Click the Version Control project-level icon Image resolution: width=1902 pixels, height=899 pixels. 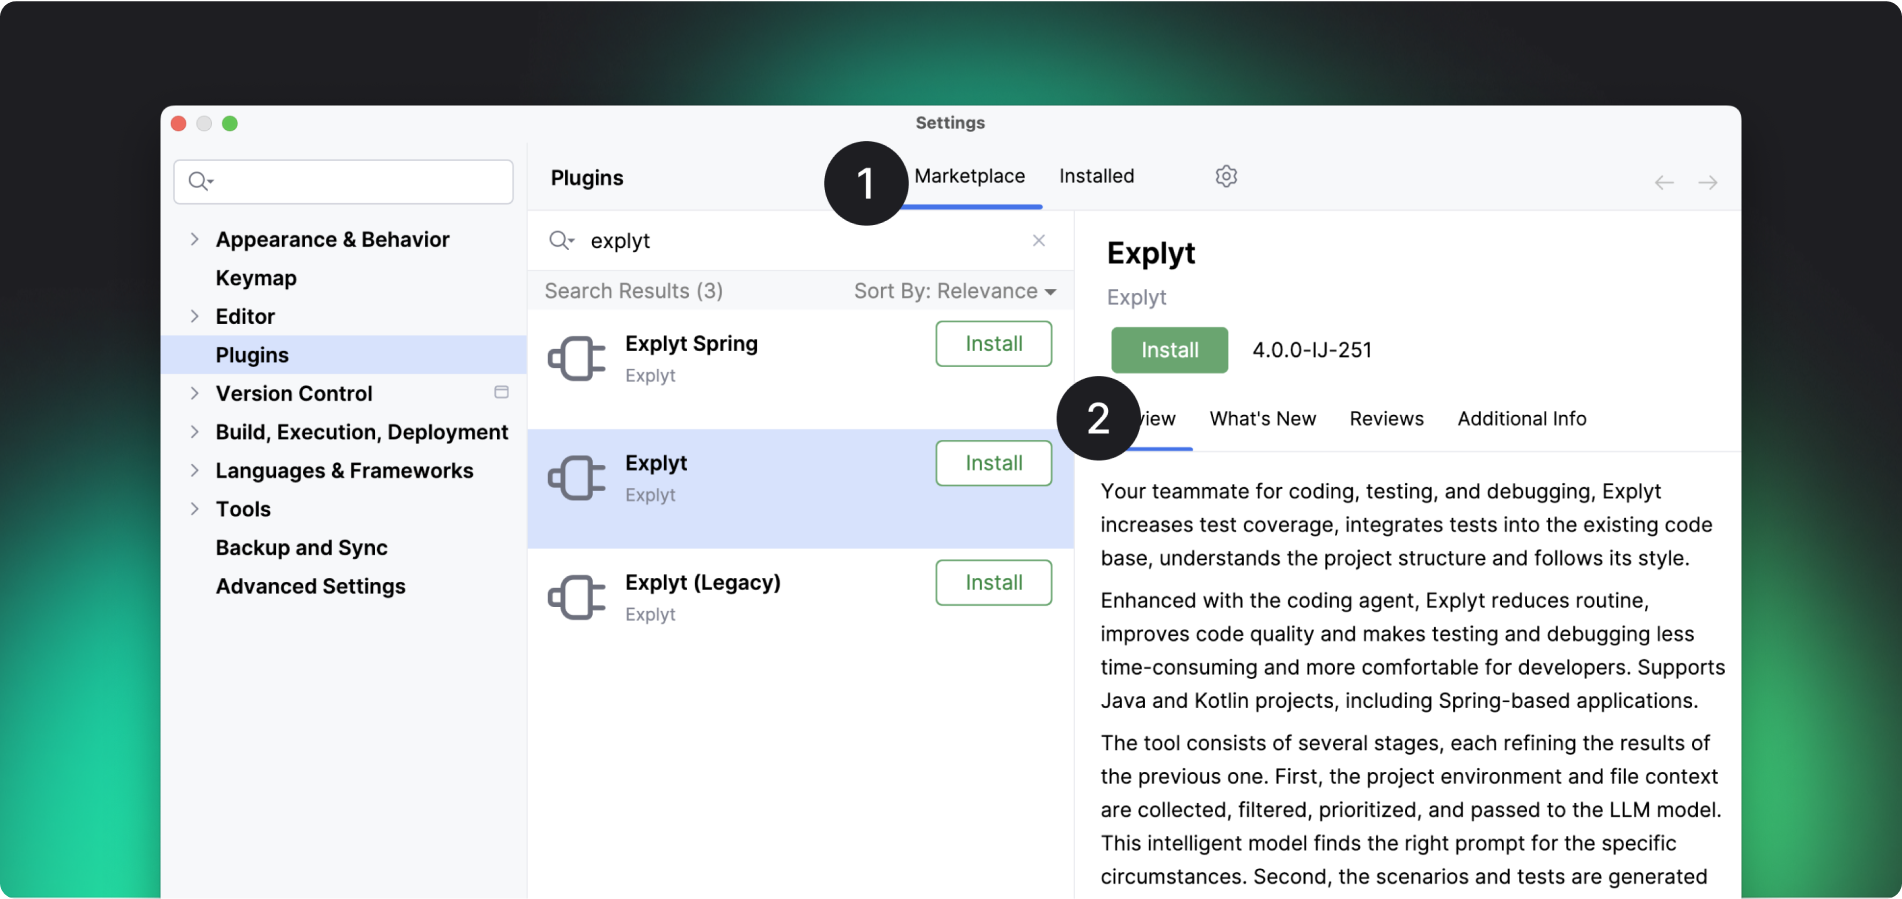click(502, 393)
